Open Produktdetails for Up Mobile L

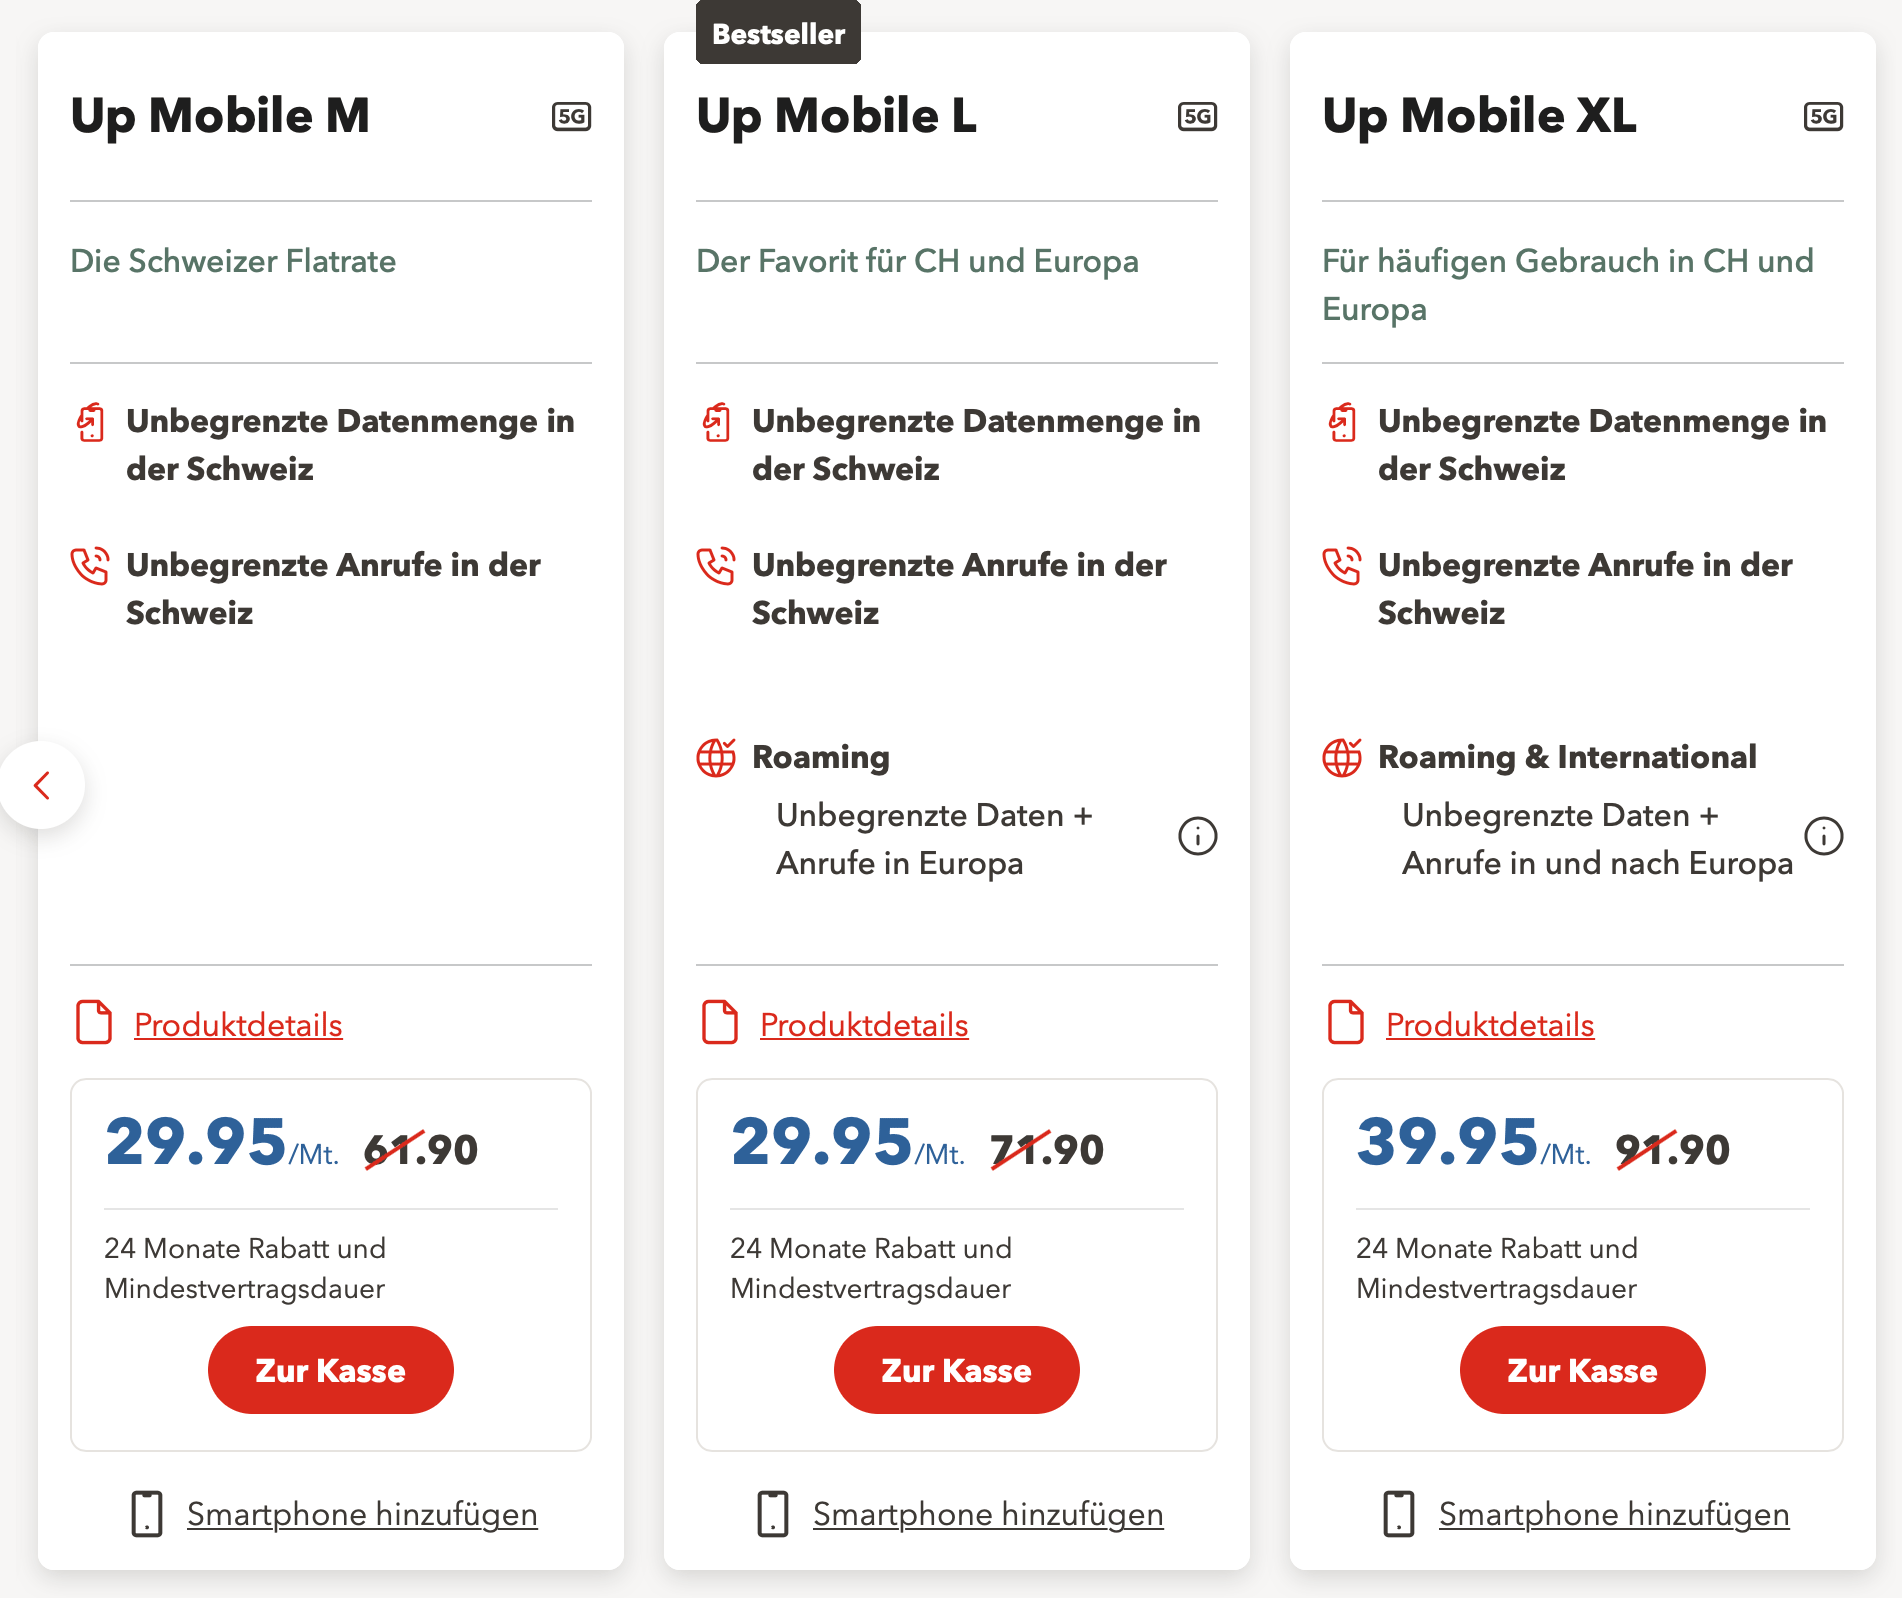(x=864, y=1025)
